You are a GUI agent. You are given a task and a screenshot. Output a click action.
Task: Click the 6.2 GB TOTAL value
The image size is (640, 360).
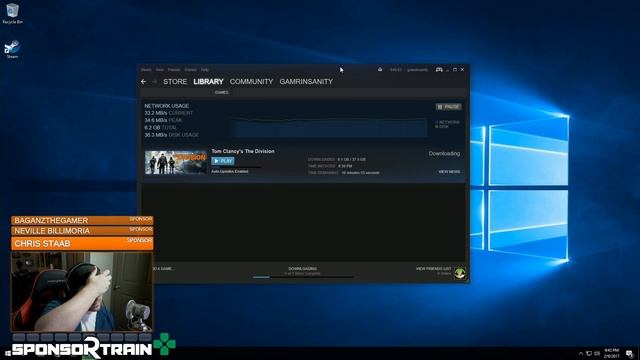coord(161,128)
